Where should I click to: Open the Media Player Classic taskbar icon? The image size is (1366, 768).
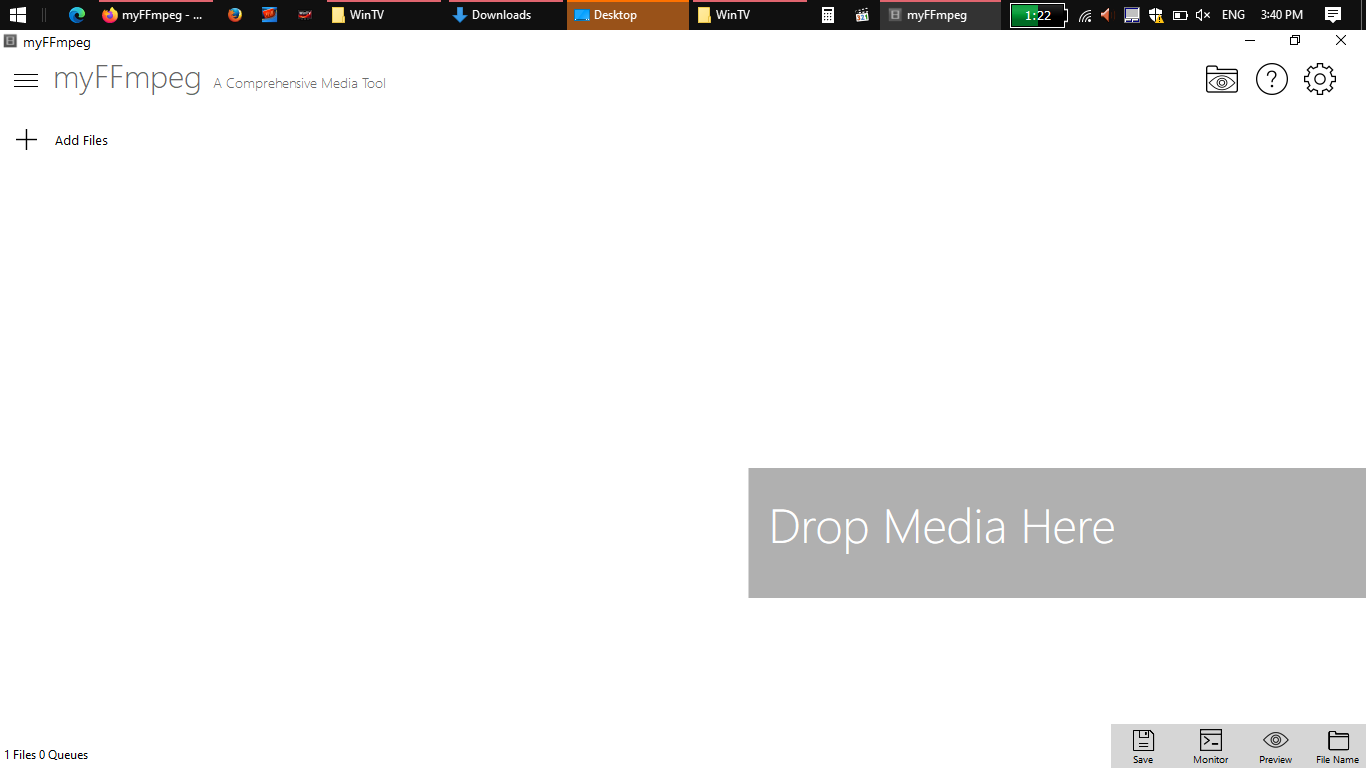(x=861, y=15)
